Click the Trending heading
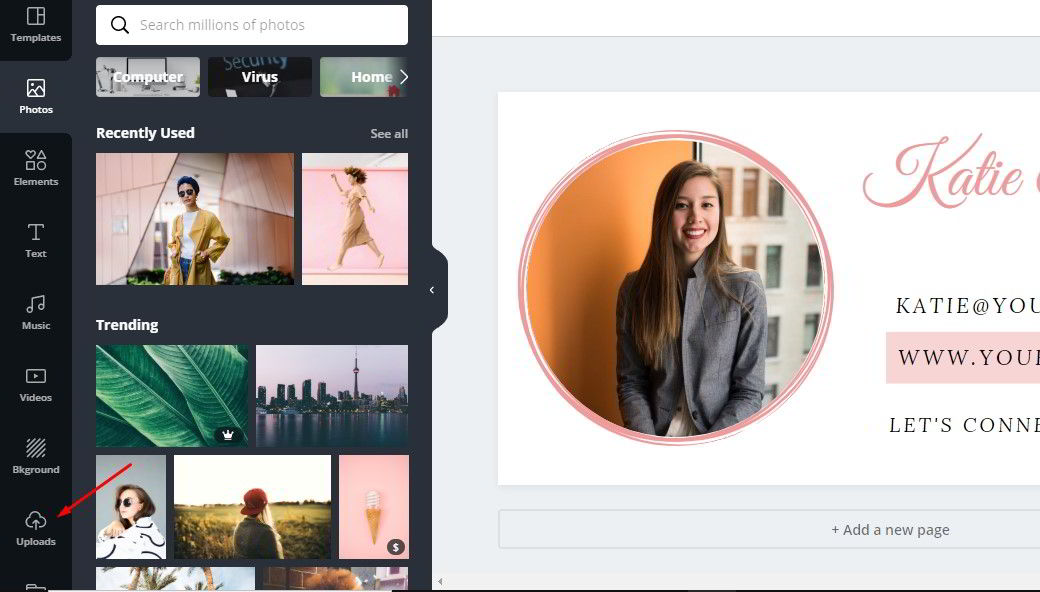Viewport: 1040px width, 592px height. pos(127,325)
